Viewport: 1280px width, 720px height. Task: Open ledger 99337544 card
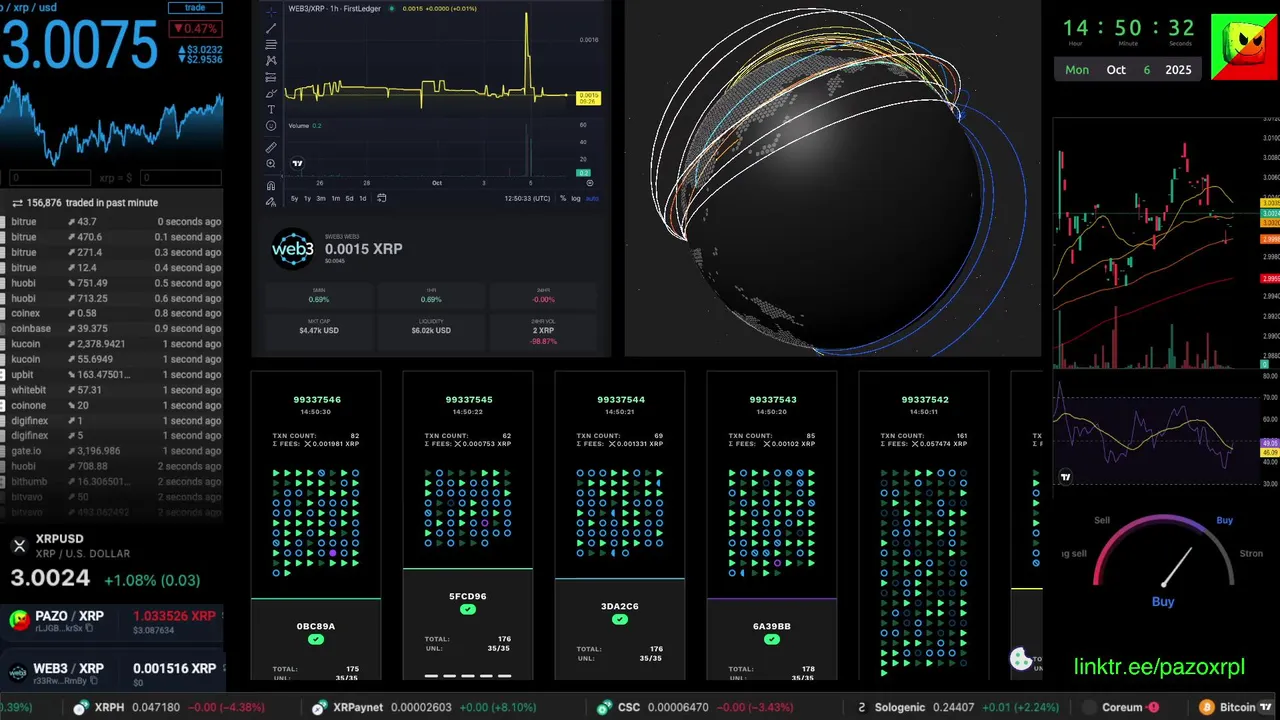pyautogui.click(x=620, y=527)
